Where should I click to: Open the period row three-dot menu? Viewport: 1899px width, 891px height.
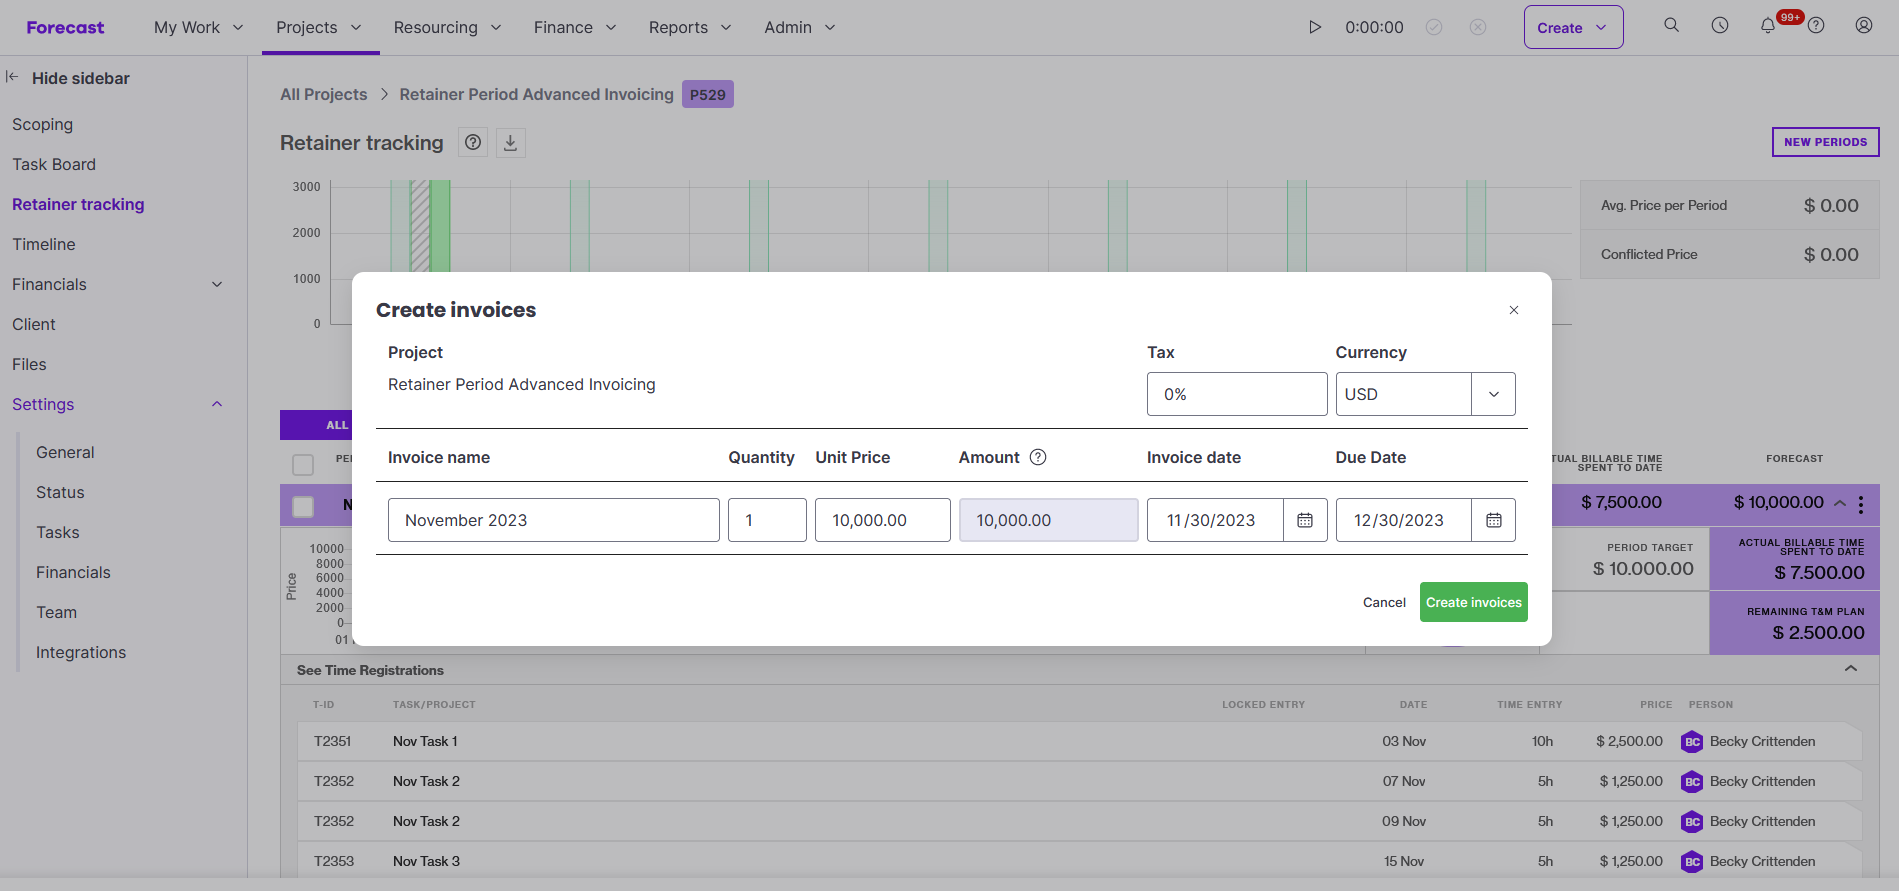pyautogui.click(x=1861, y=504)
